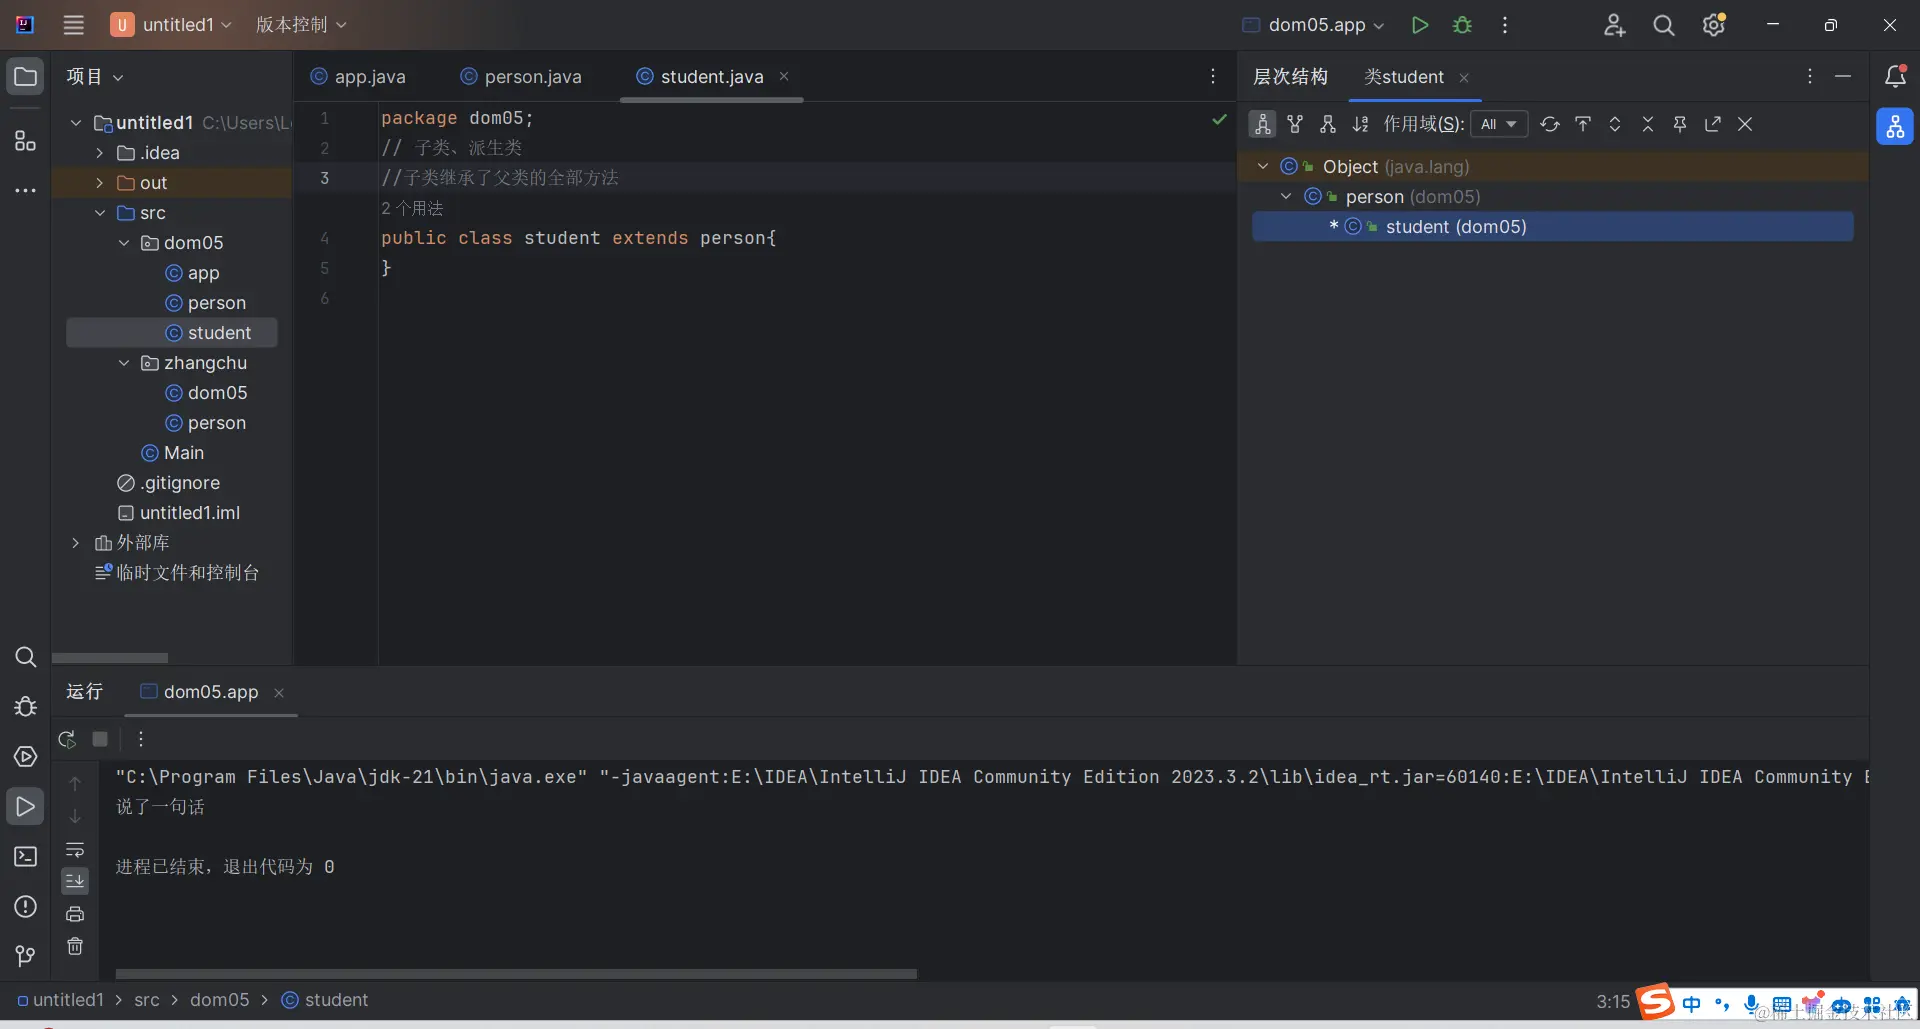This screenshot has width=1920, height=1029.
Task: Open the untitled1 project dropdown
Action: (171, 25)
